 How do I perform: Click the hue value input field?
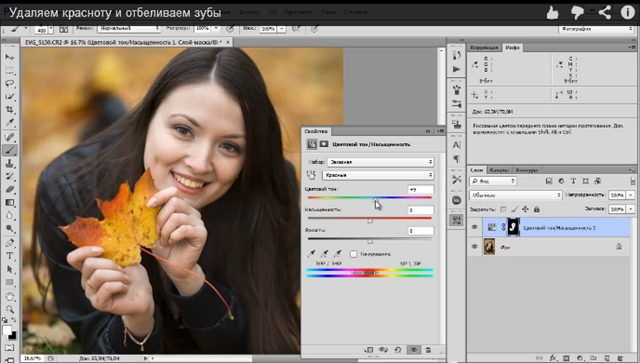421,189
